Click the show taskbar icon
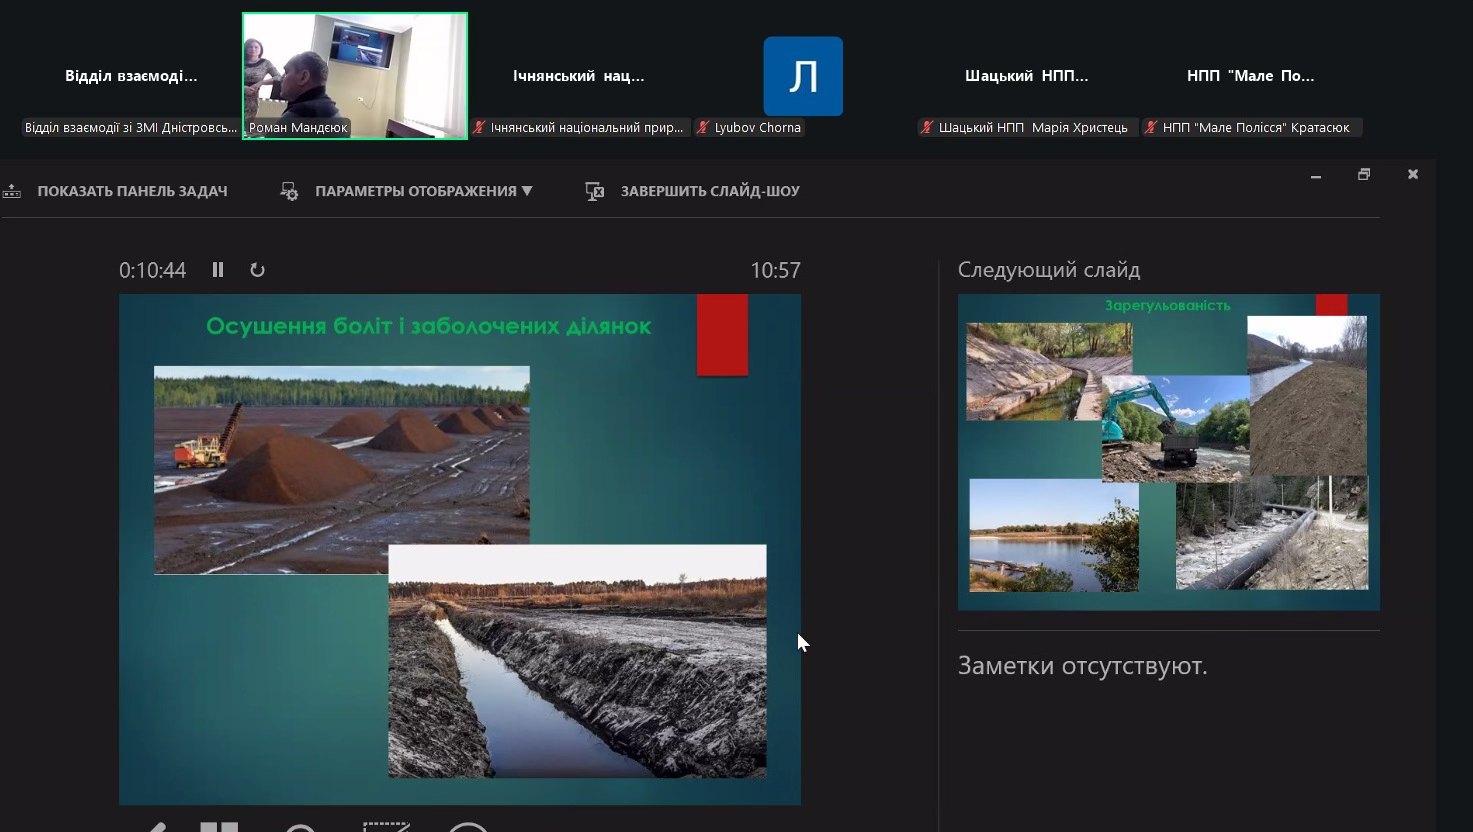The height and width of the screenshot is (832, 1473). point(12,191)
